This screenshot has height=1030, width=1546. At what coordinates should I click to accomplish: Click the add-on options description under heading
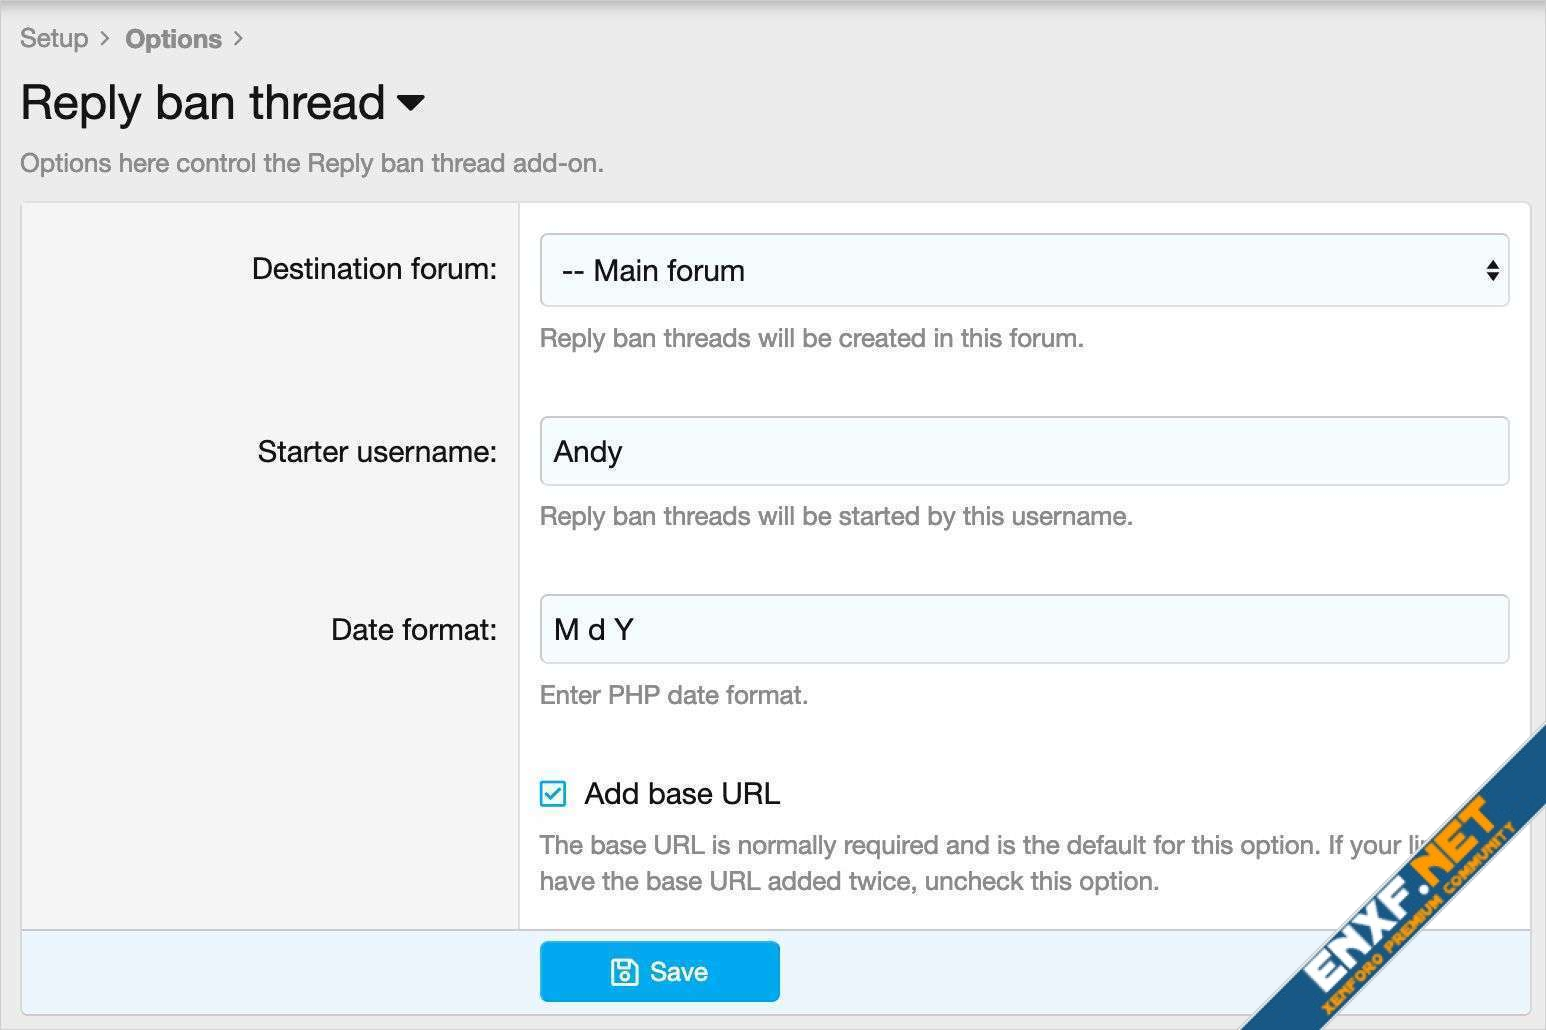(312, 163)
